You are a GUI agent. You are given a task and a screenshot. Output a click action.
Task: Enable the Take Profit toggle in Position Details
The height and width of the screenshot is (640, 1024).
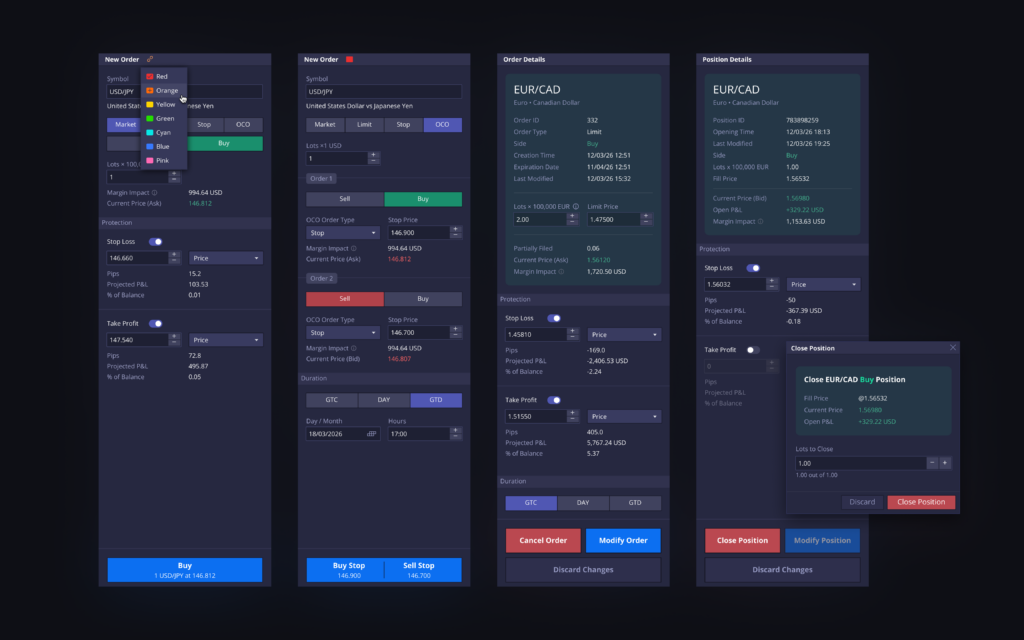coord(753,349)
